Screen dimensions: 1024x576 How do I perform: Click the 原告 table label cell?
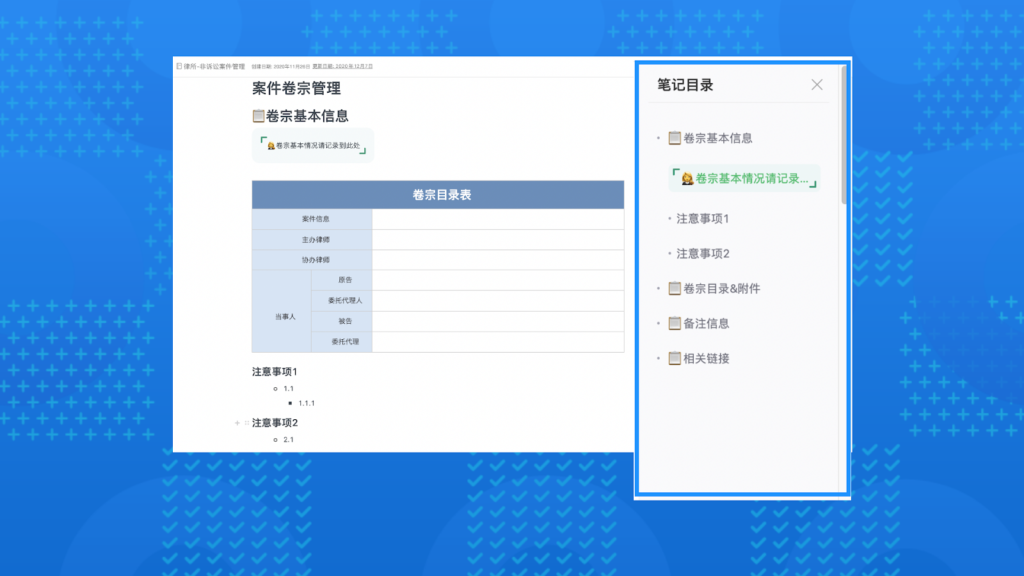tap(342, 280)
